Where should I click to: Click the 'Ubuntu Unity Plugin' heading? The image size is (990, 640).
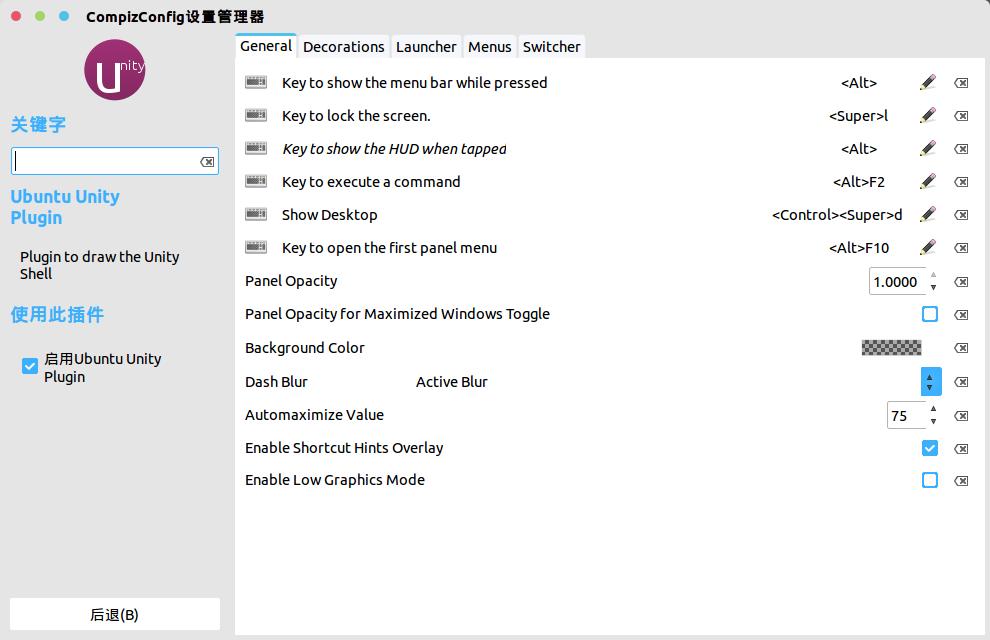65,207
